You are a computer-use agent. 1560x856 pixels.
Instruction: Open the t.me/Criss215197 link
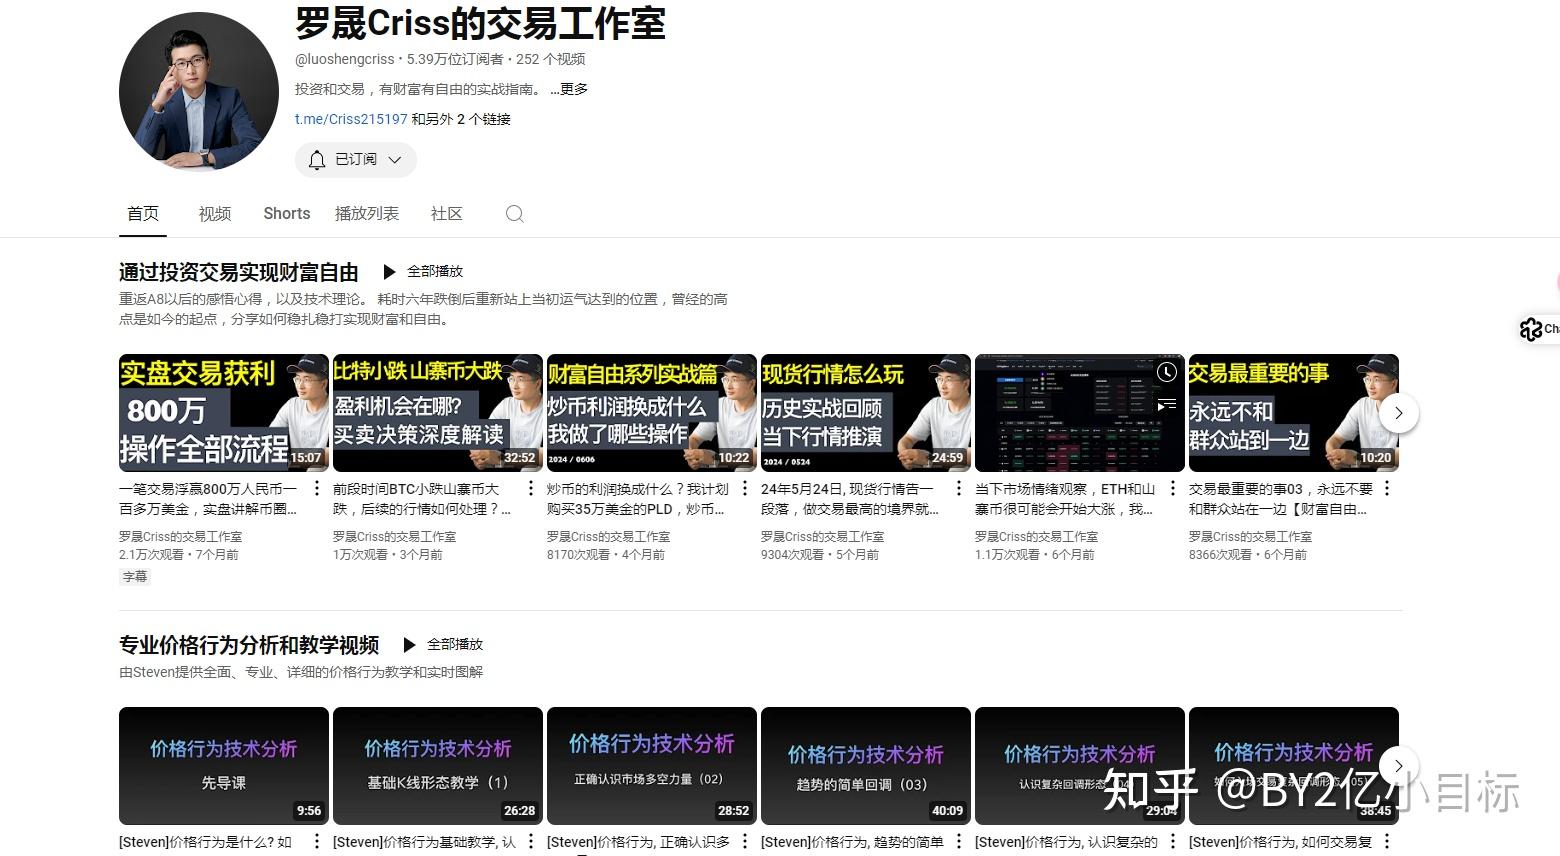point(350,119)
